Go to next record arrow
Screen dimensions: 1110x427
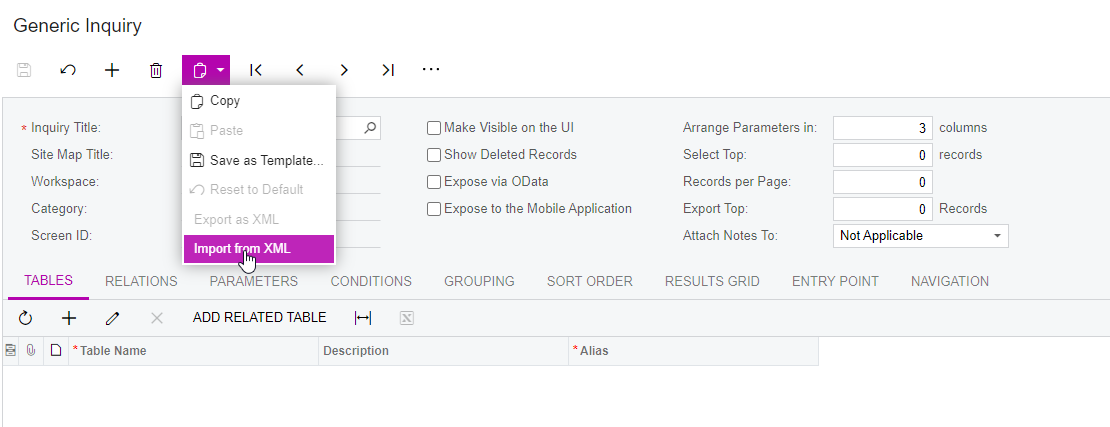tap(344, 70)
